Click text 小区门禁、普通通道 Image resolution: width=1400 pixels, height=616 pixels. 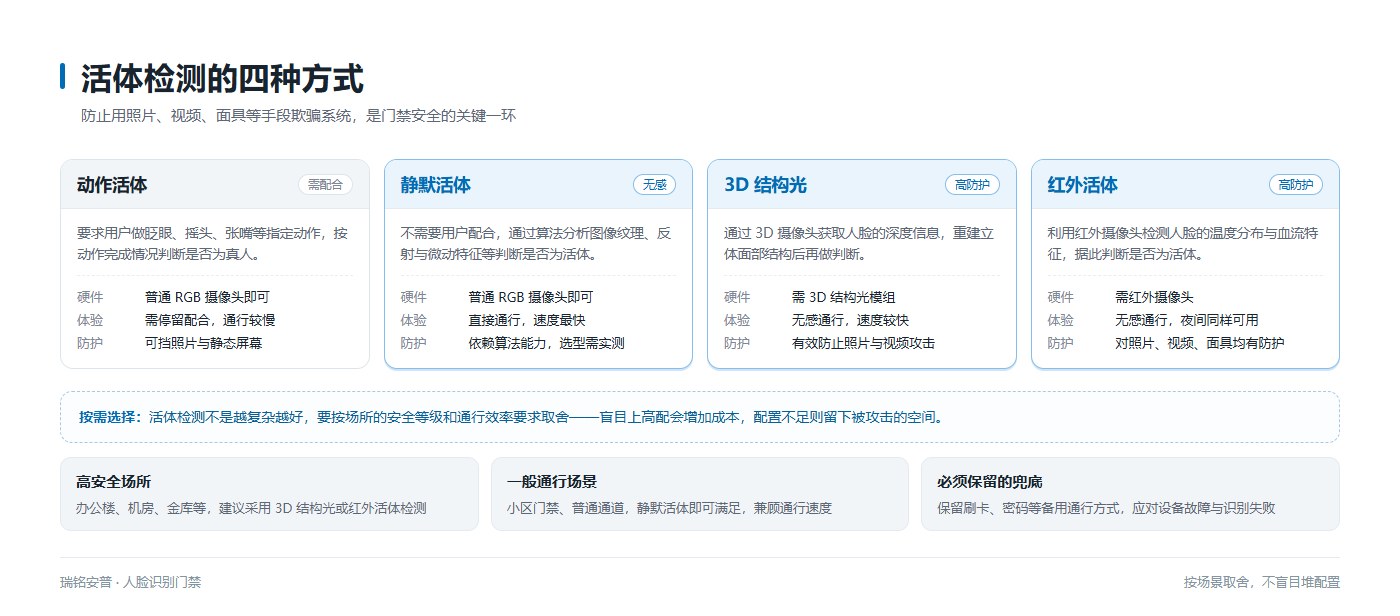[x=669, y=508]
